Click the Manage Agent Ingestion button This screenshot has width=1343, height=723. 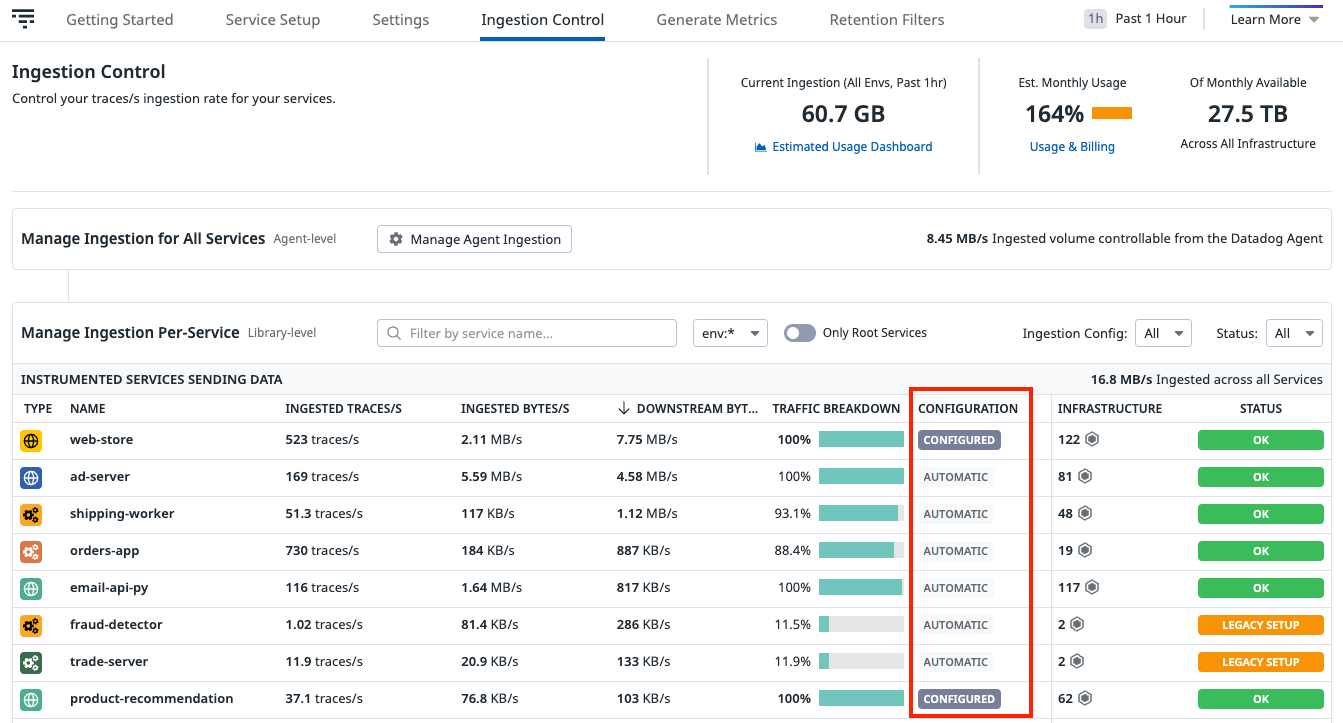[x=474, y=239]
